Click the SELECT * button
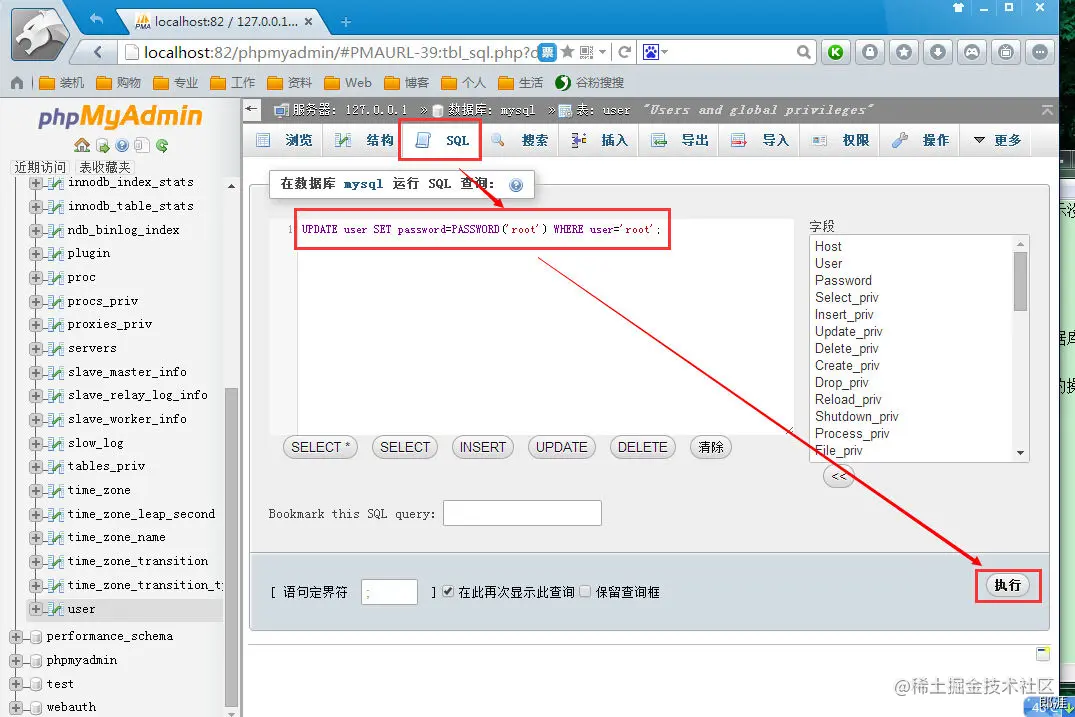1075x717 pixels. click(x=320, y=448)
